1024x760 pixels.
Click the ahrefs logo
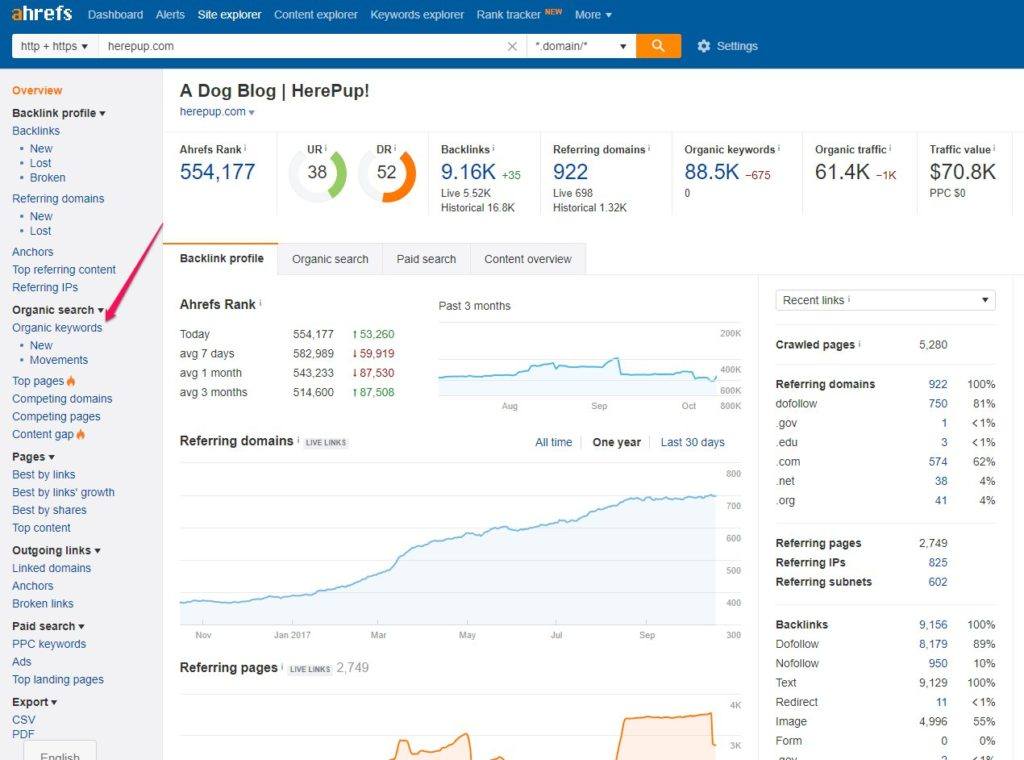point(41,13)
